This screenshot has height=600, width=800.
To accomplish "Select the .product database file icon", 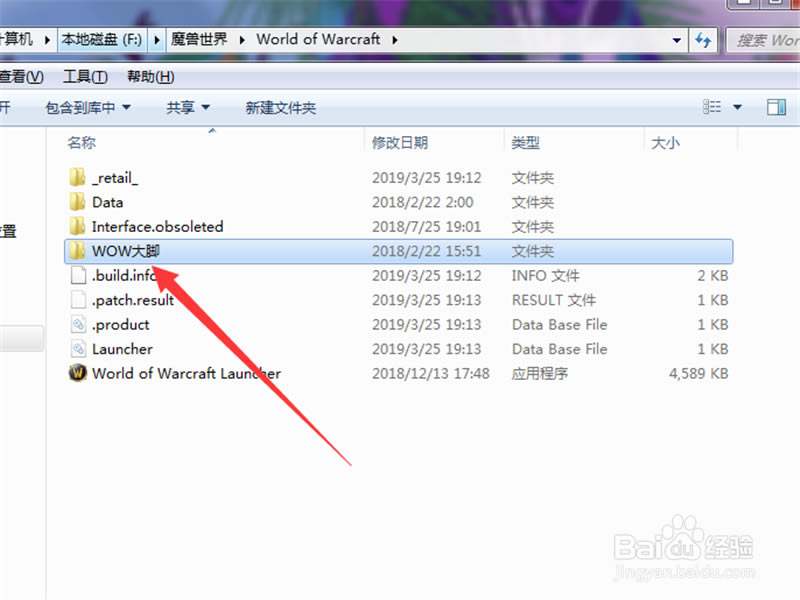I will (78, 324).
